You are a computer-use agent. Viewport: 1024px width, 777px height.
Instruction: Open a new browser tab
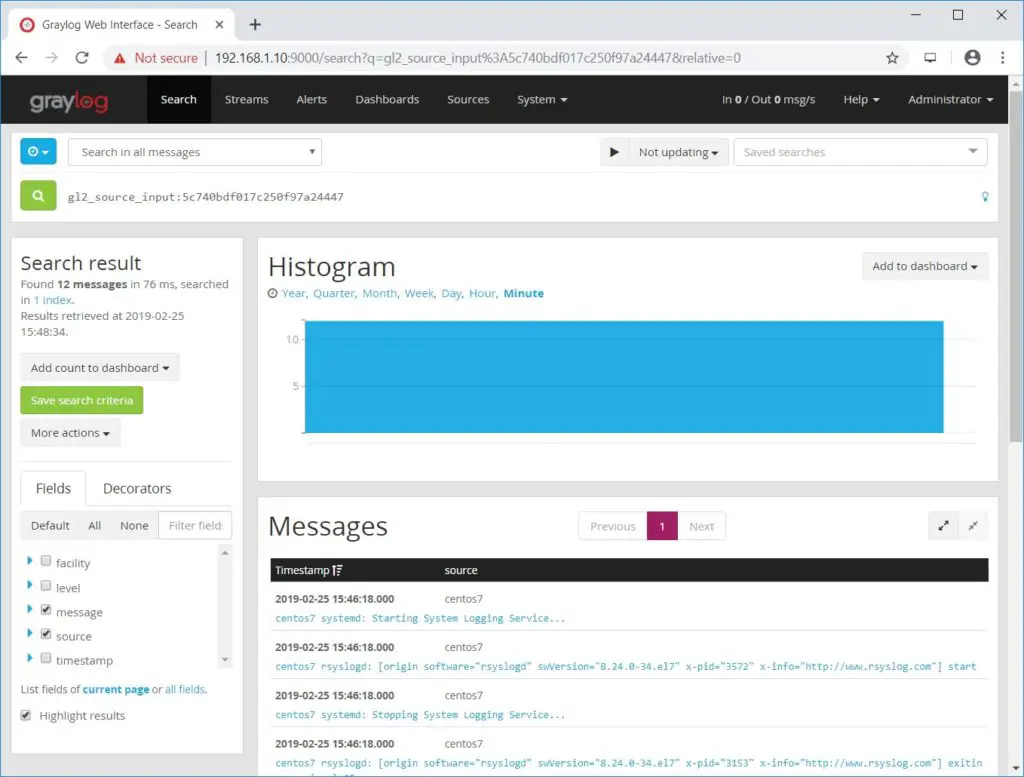(255, 24)
